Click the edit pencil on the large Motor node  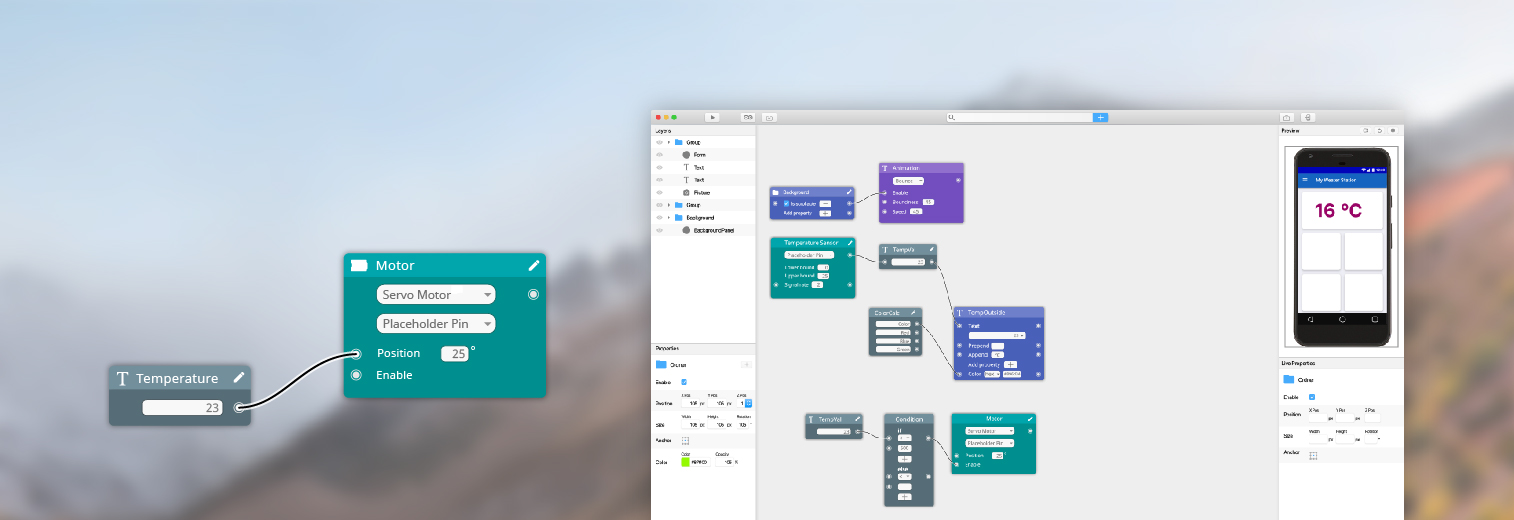point(534,265)
